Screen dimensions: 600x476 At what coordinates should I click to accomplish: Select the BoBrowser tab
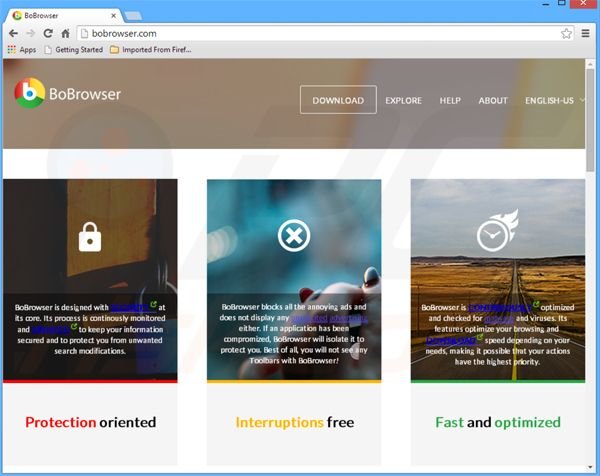(x=63, y=16)
